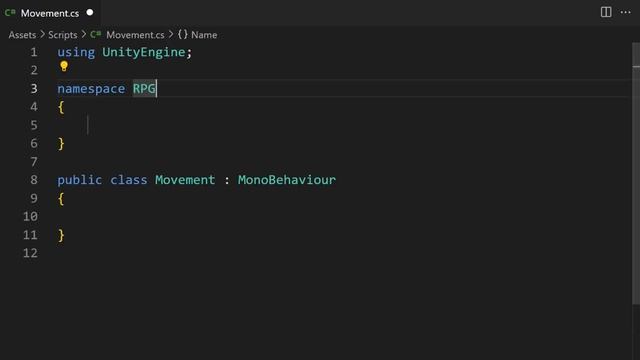Open the Scripts breadcrumb segment
This screenshot has height=360, width=640.
click(62, 35)
